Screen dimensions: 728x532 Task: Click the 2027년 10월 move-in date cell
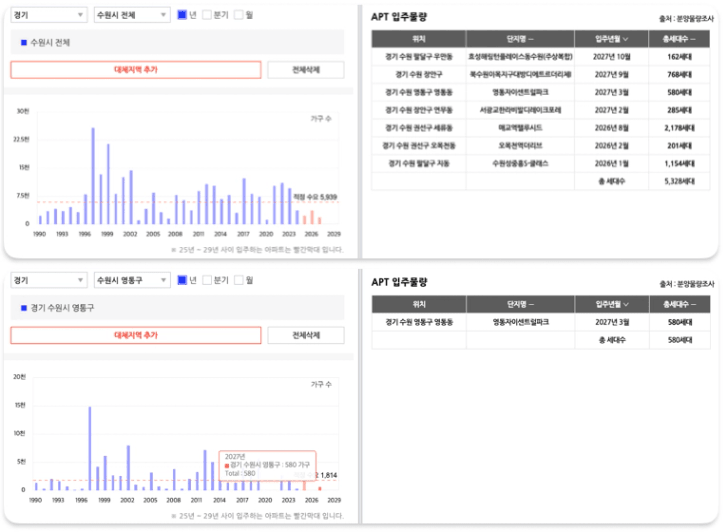pos(611,57)
